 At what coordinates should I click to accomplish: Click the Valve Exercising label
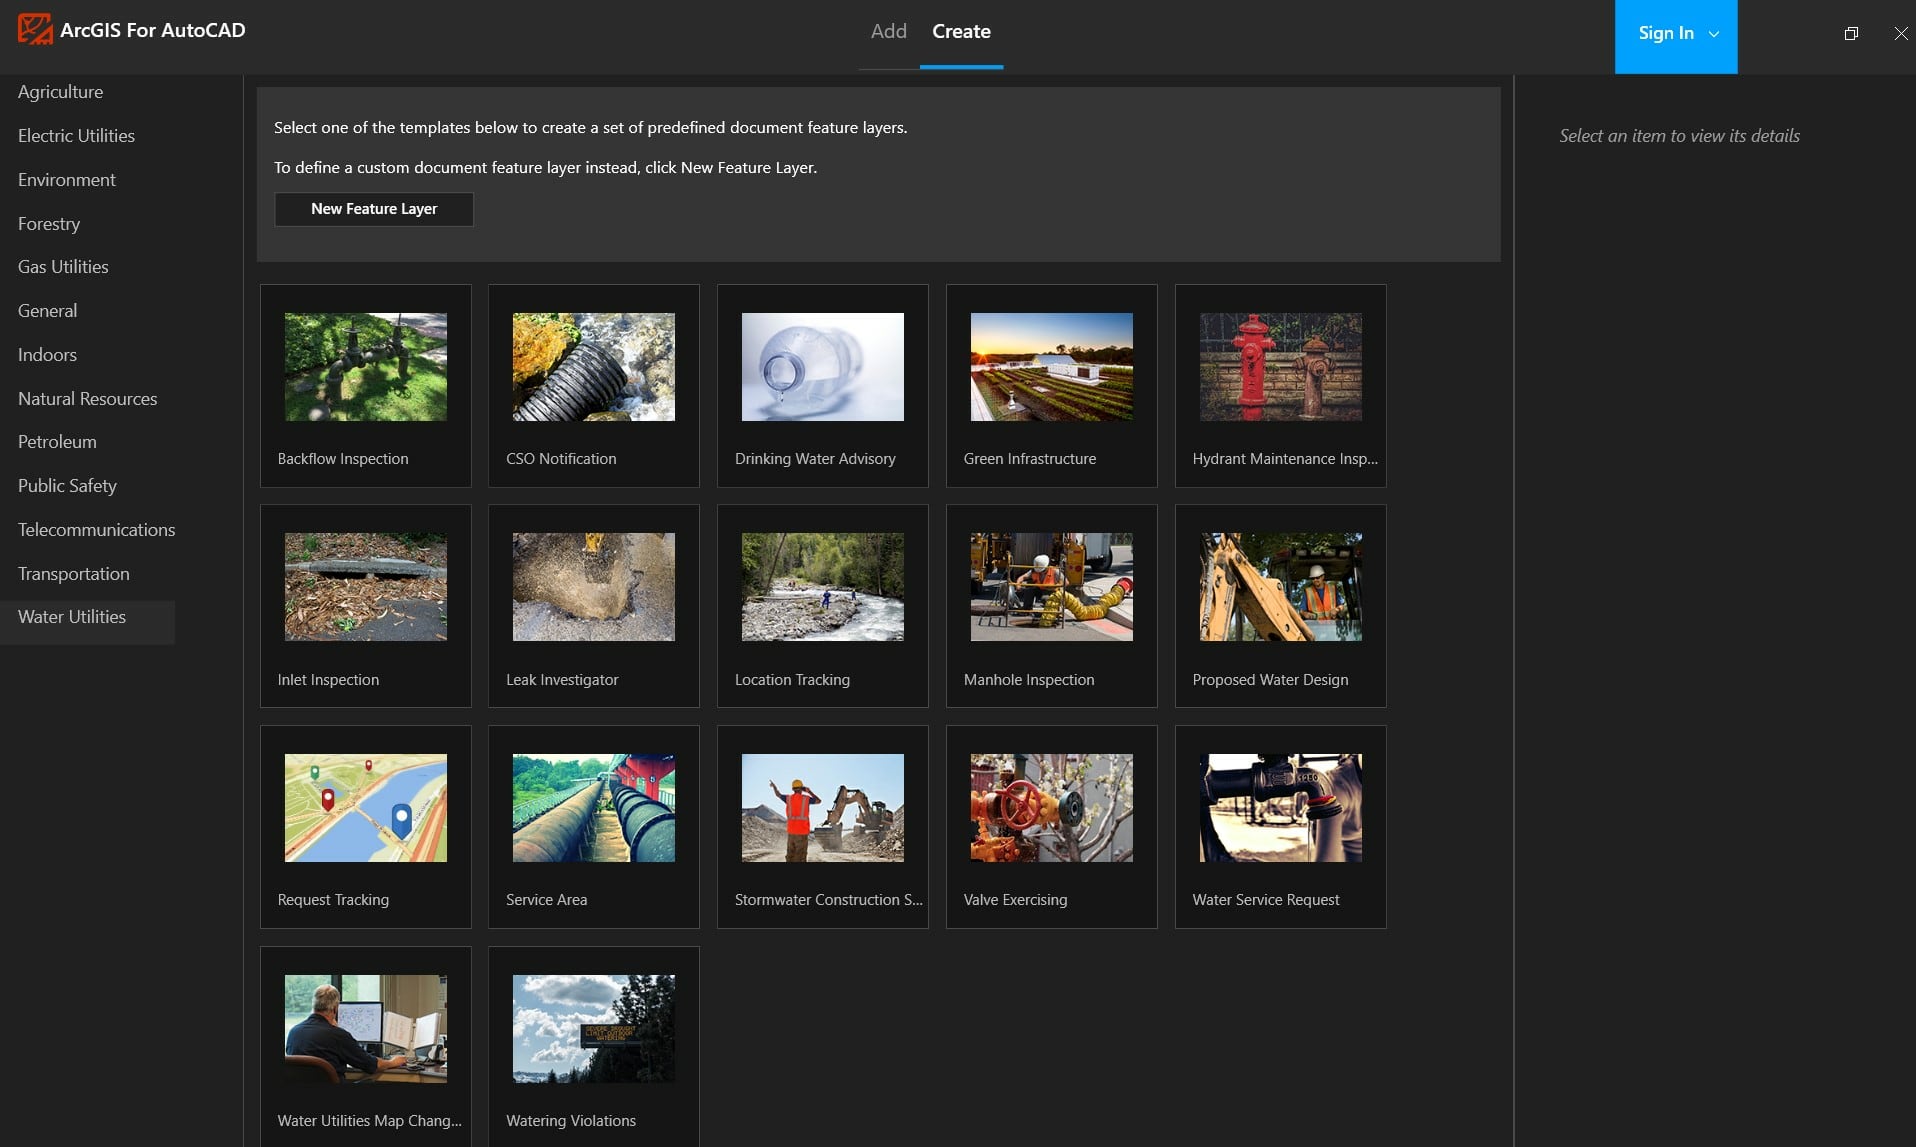[x=1015, y=900]
